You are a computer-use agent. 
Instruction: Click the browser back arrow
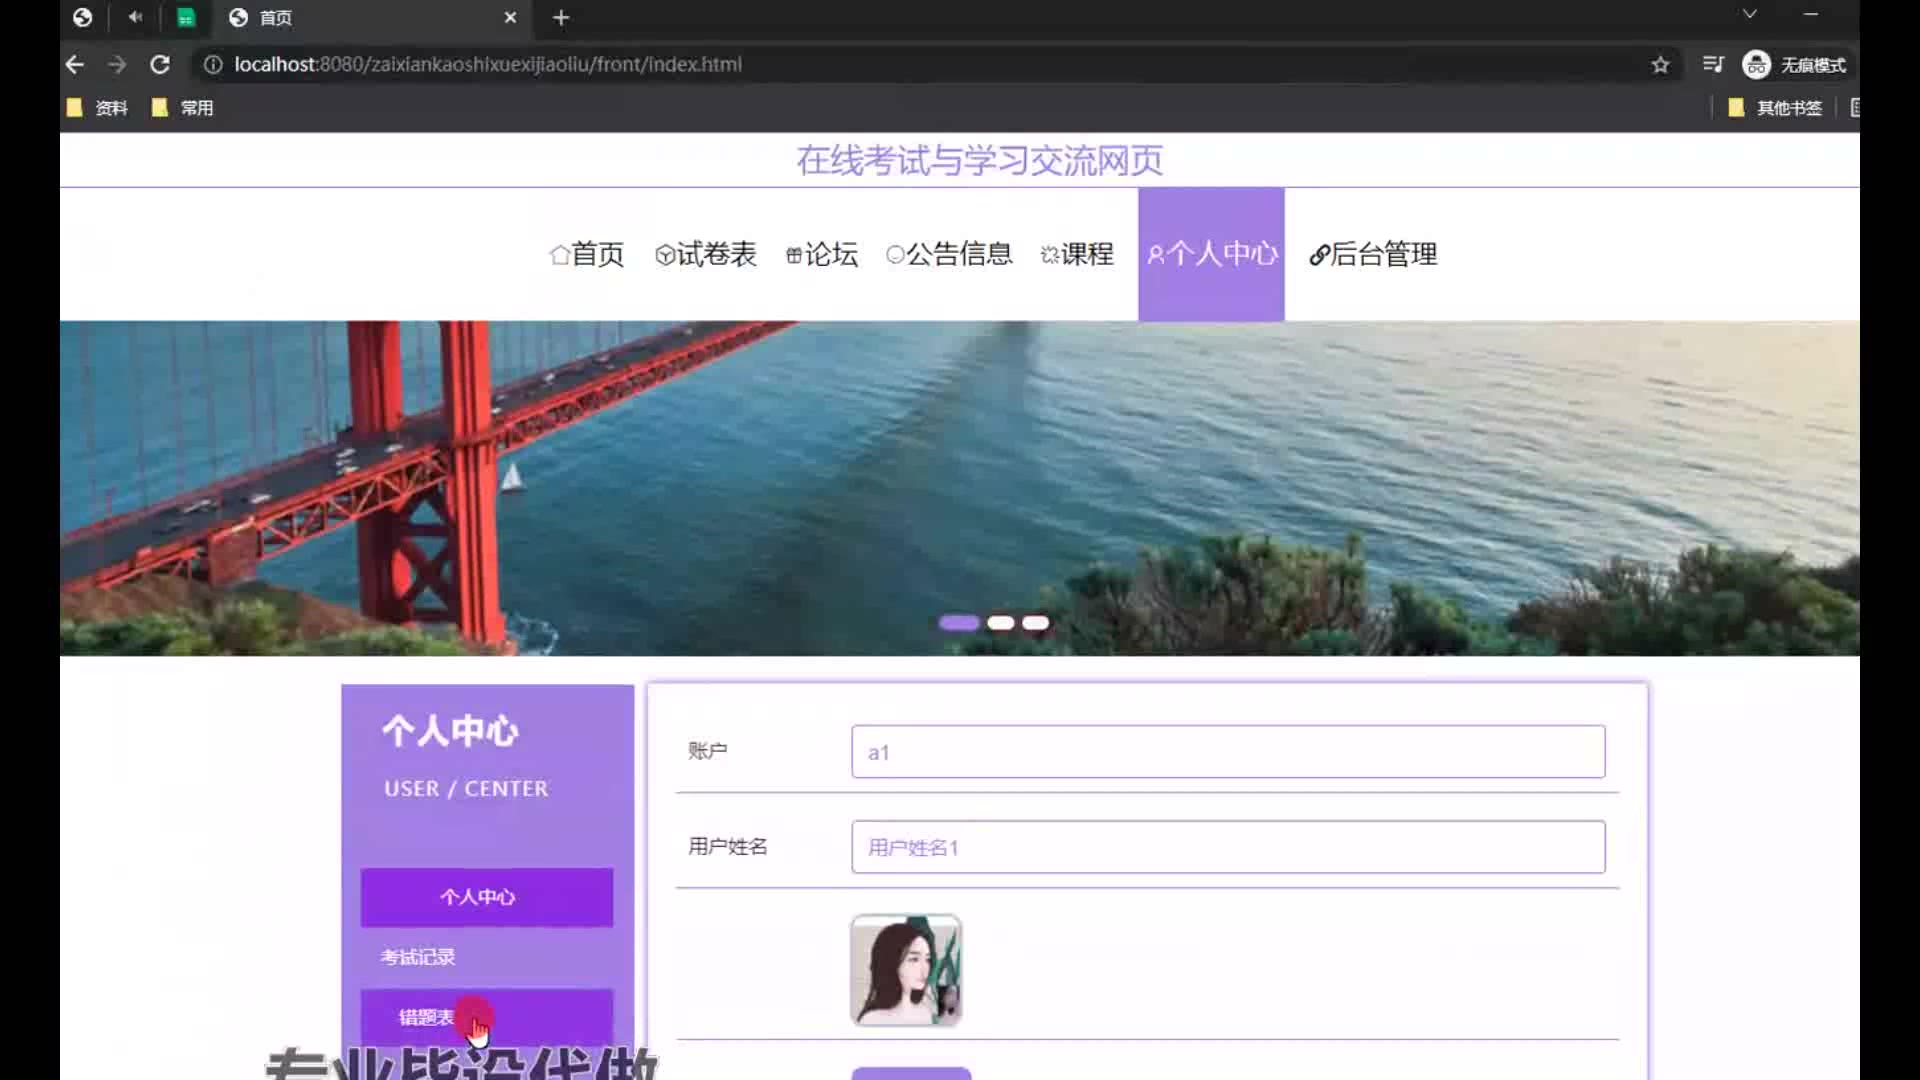pyautogui.click(x=75, y=65)
